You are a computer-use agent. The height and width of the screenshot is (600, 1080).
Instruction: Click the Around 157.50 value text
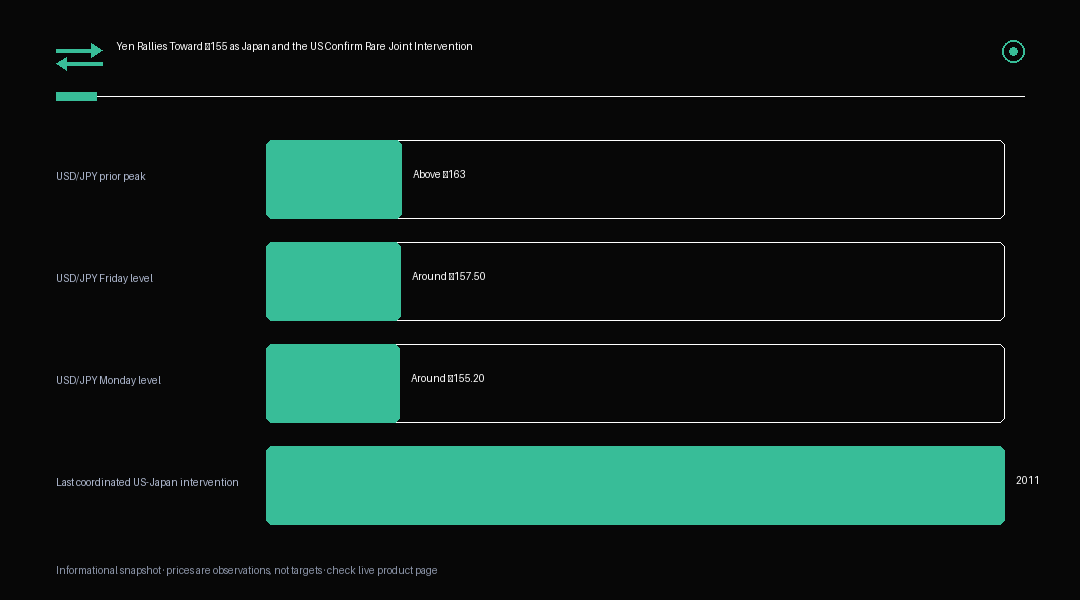[448, 276]
